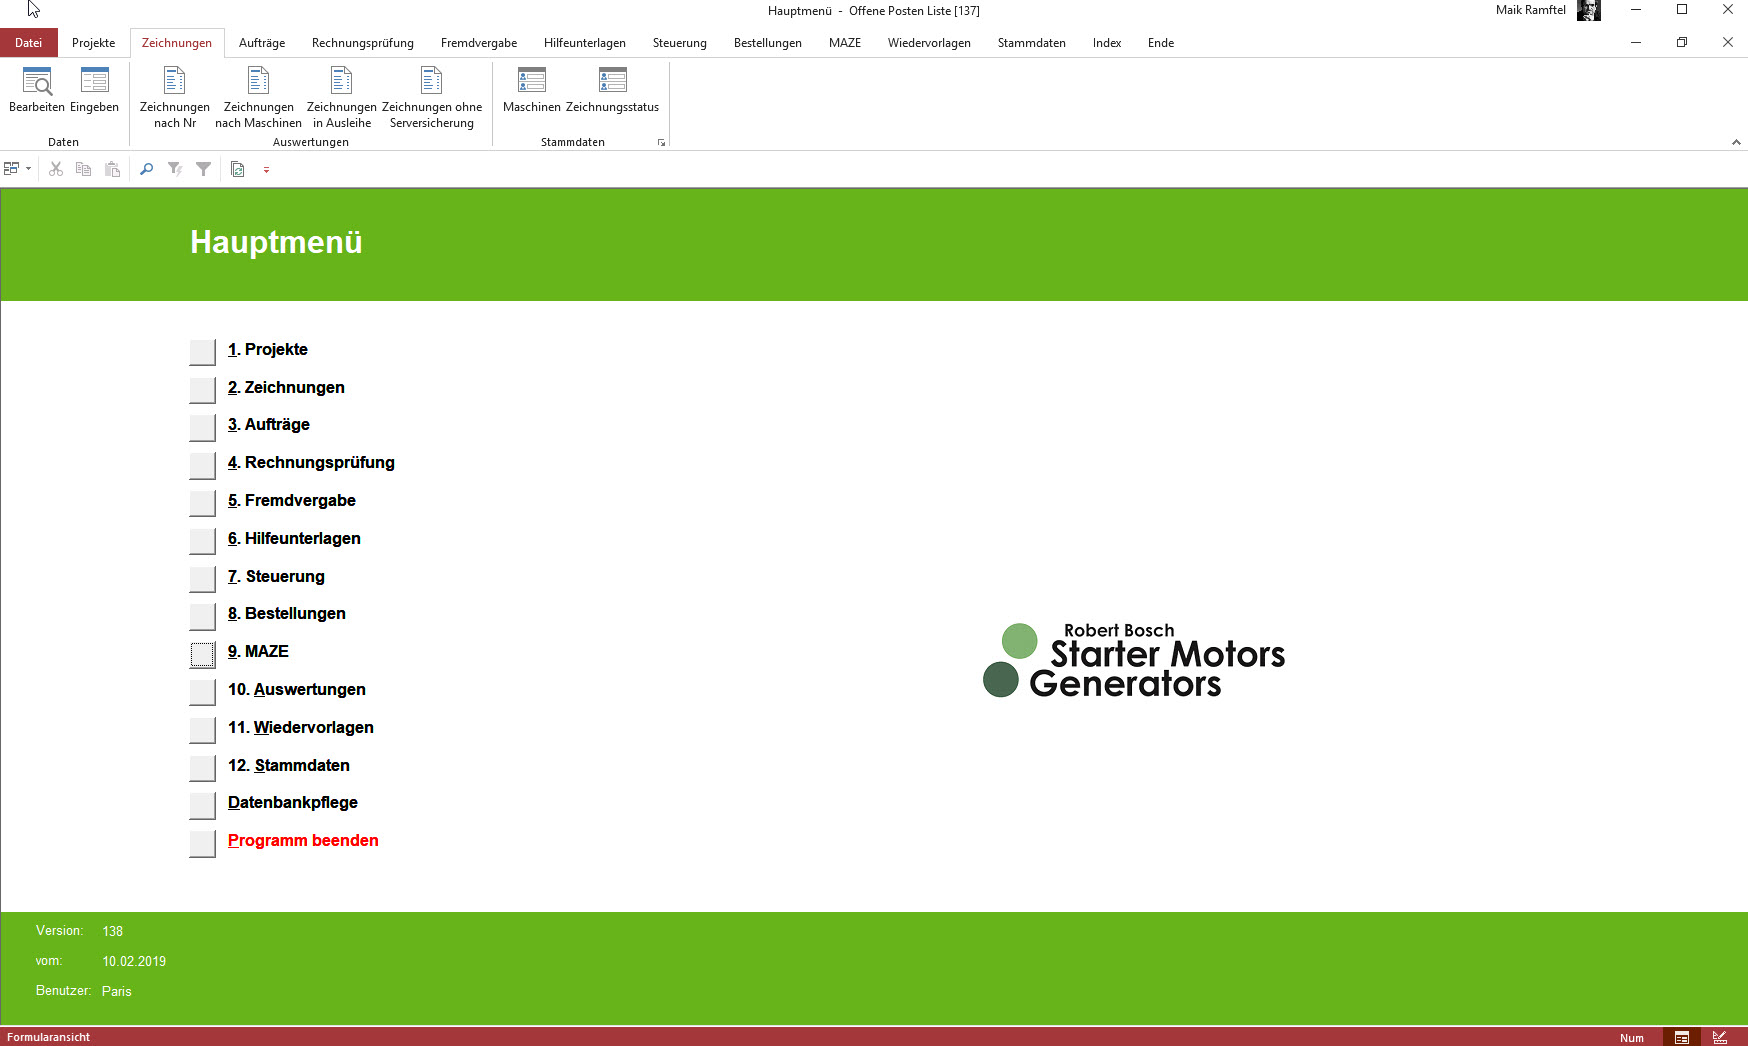Open the Eingeben data entry icon
The width and height of the screenshot is (1748, 1046).
tap(94, 91)
